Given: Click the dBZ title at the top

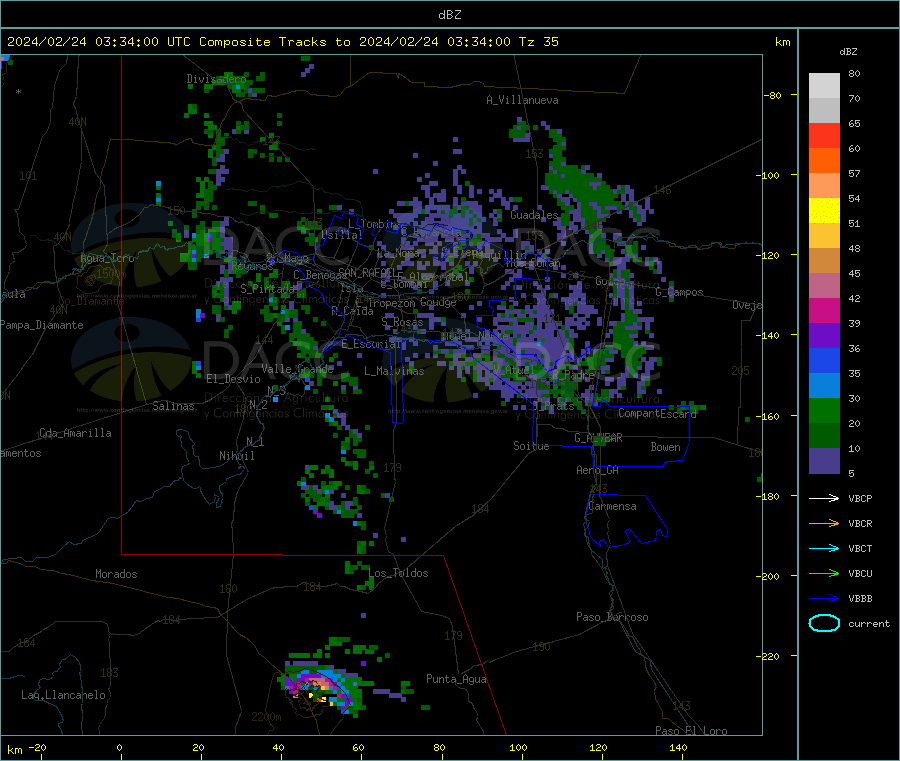Looking at the screenshot, I should click(449, 15).
